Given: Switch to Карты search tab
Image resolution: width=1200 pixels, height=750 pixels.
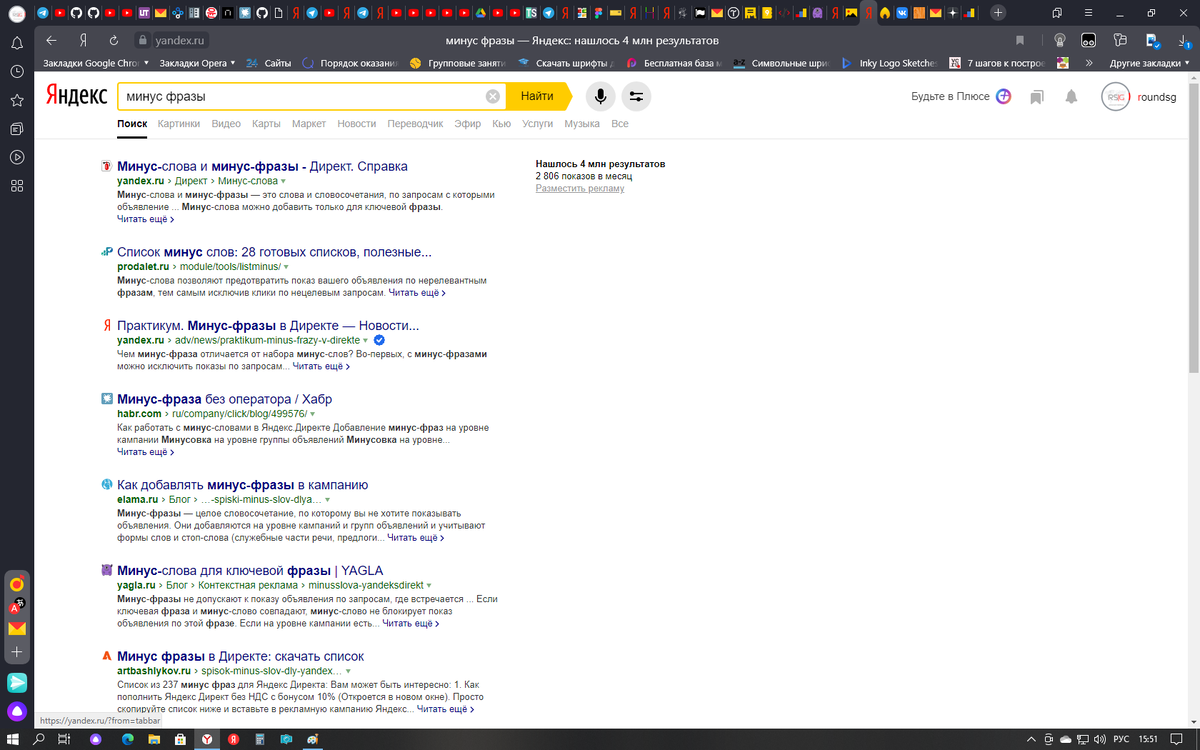Looking at the screenshot, I should coord(266,124).
